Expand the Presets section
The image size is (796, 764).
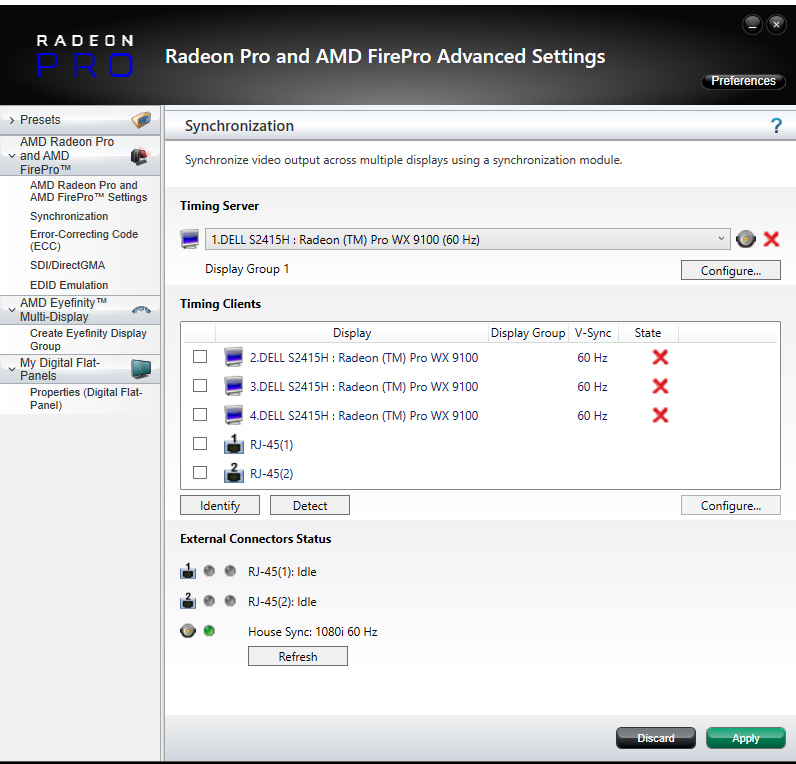click(x=12, y=120)
